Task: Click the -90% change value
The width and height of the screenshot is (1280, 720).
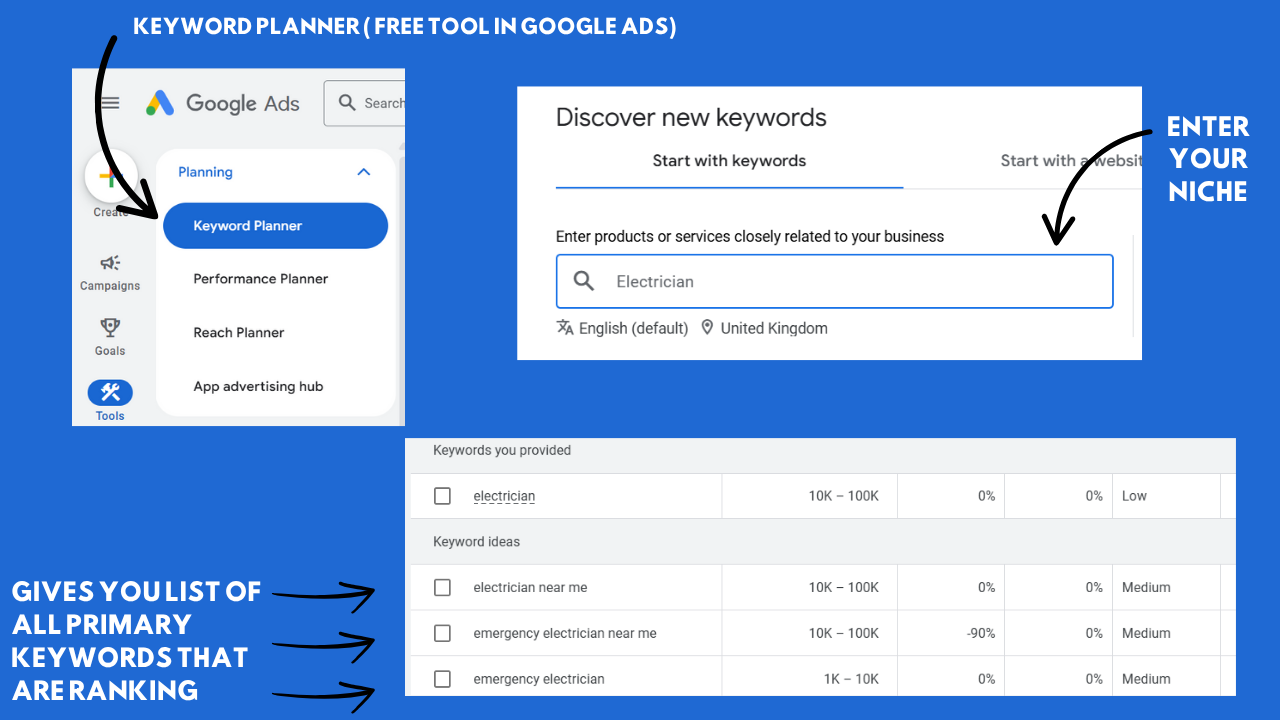Action: coord(980,633)
